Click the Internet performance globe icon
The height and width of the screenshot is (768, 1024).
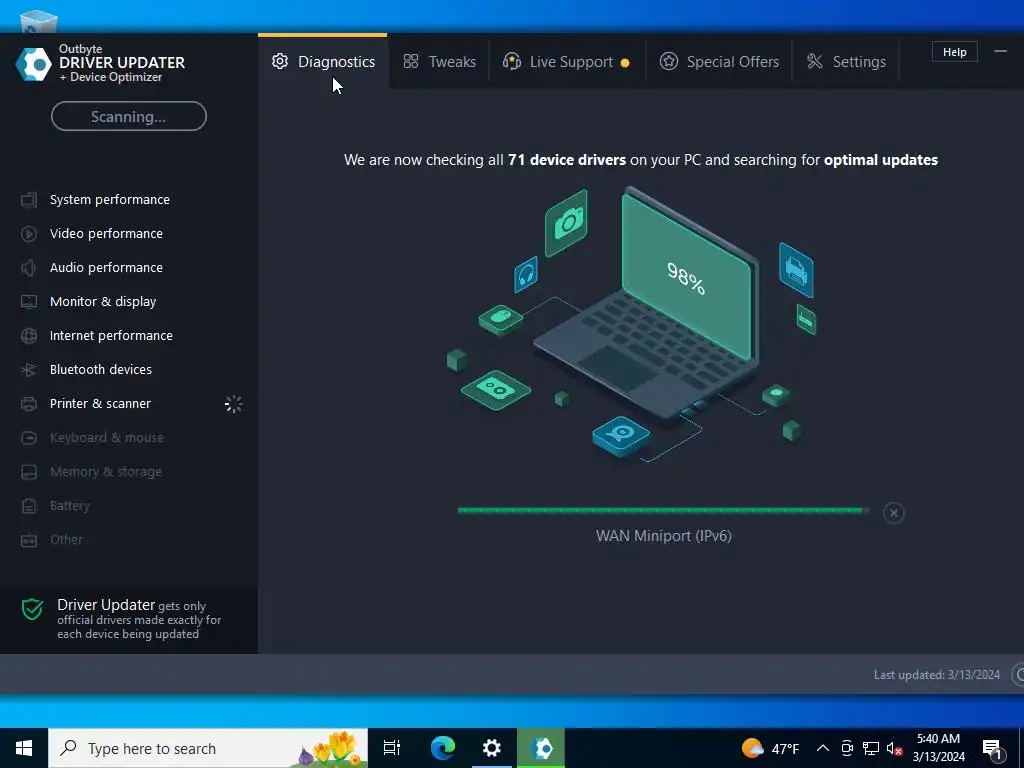pyautogui.click(x=29, y=336)
